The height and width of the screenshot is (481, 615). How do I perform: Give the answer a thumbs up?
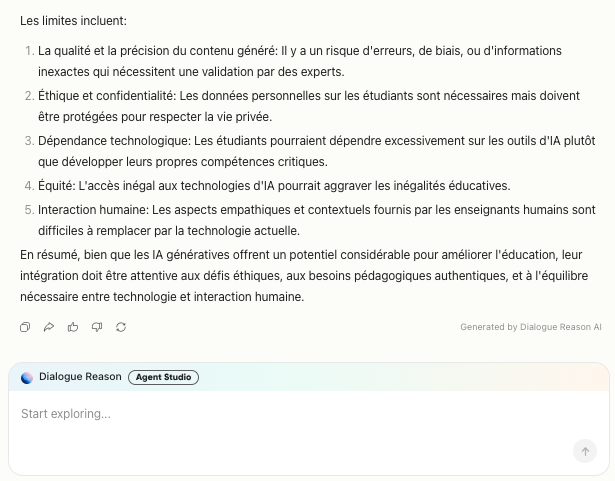coord(73,327)
